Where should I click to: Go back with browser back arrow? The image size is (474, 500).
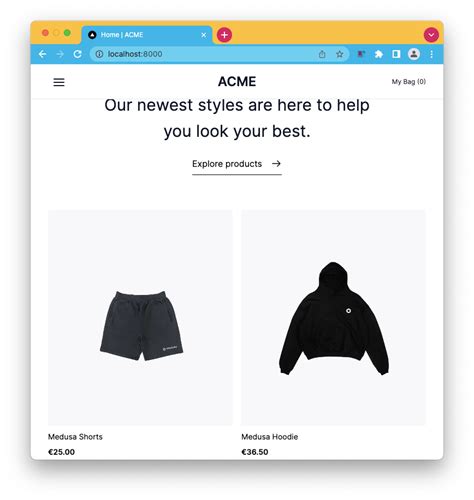[42, 54]
